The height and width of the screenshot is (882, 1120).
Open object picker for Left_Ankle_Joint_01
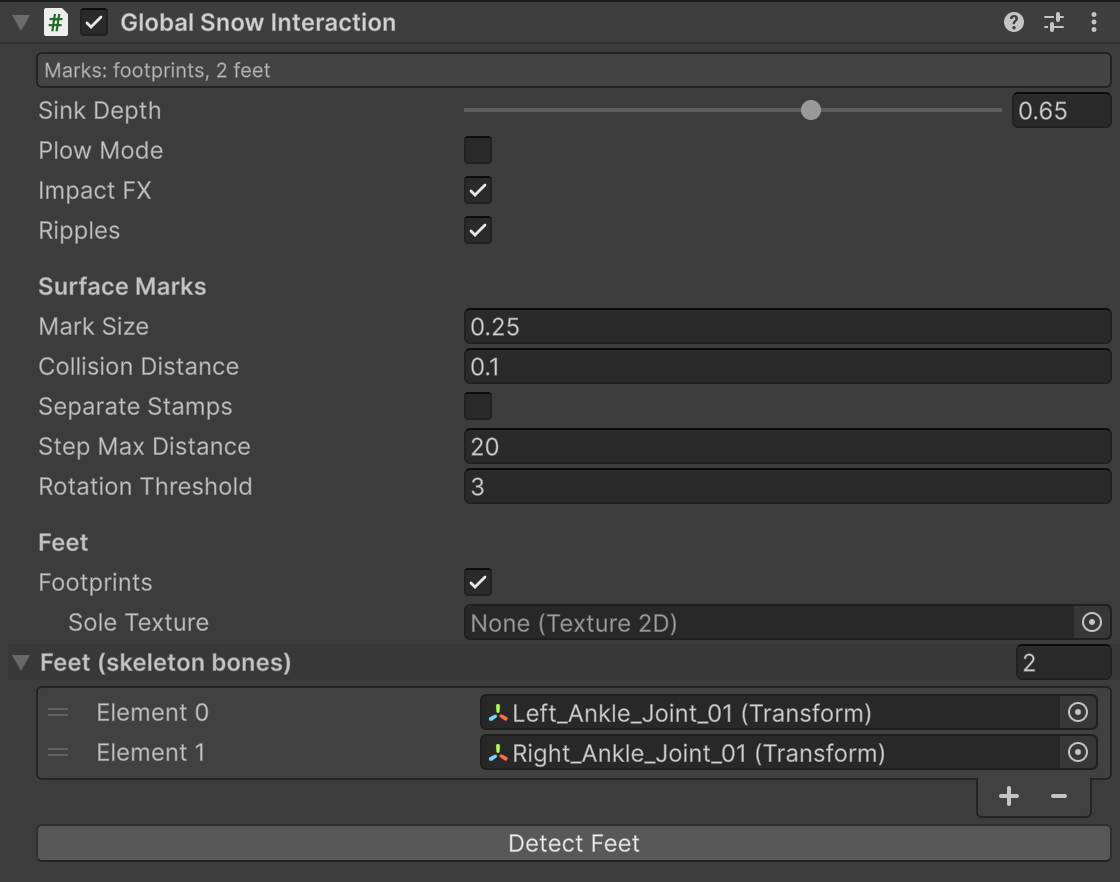coord(1077,712)
